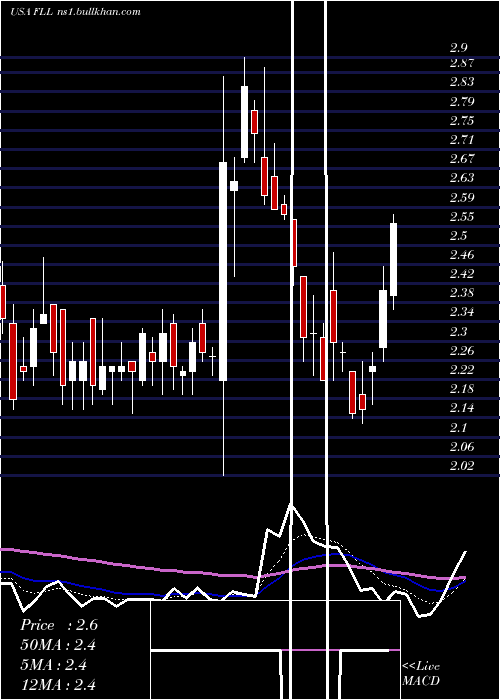
Task: Click the 2.5 price axis label
Action: (x=458, y=236)
